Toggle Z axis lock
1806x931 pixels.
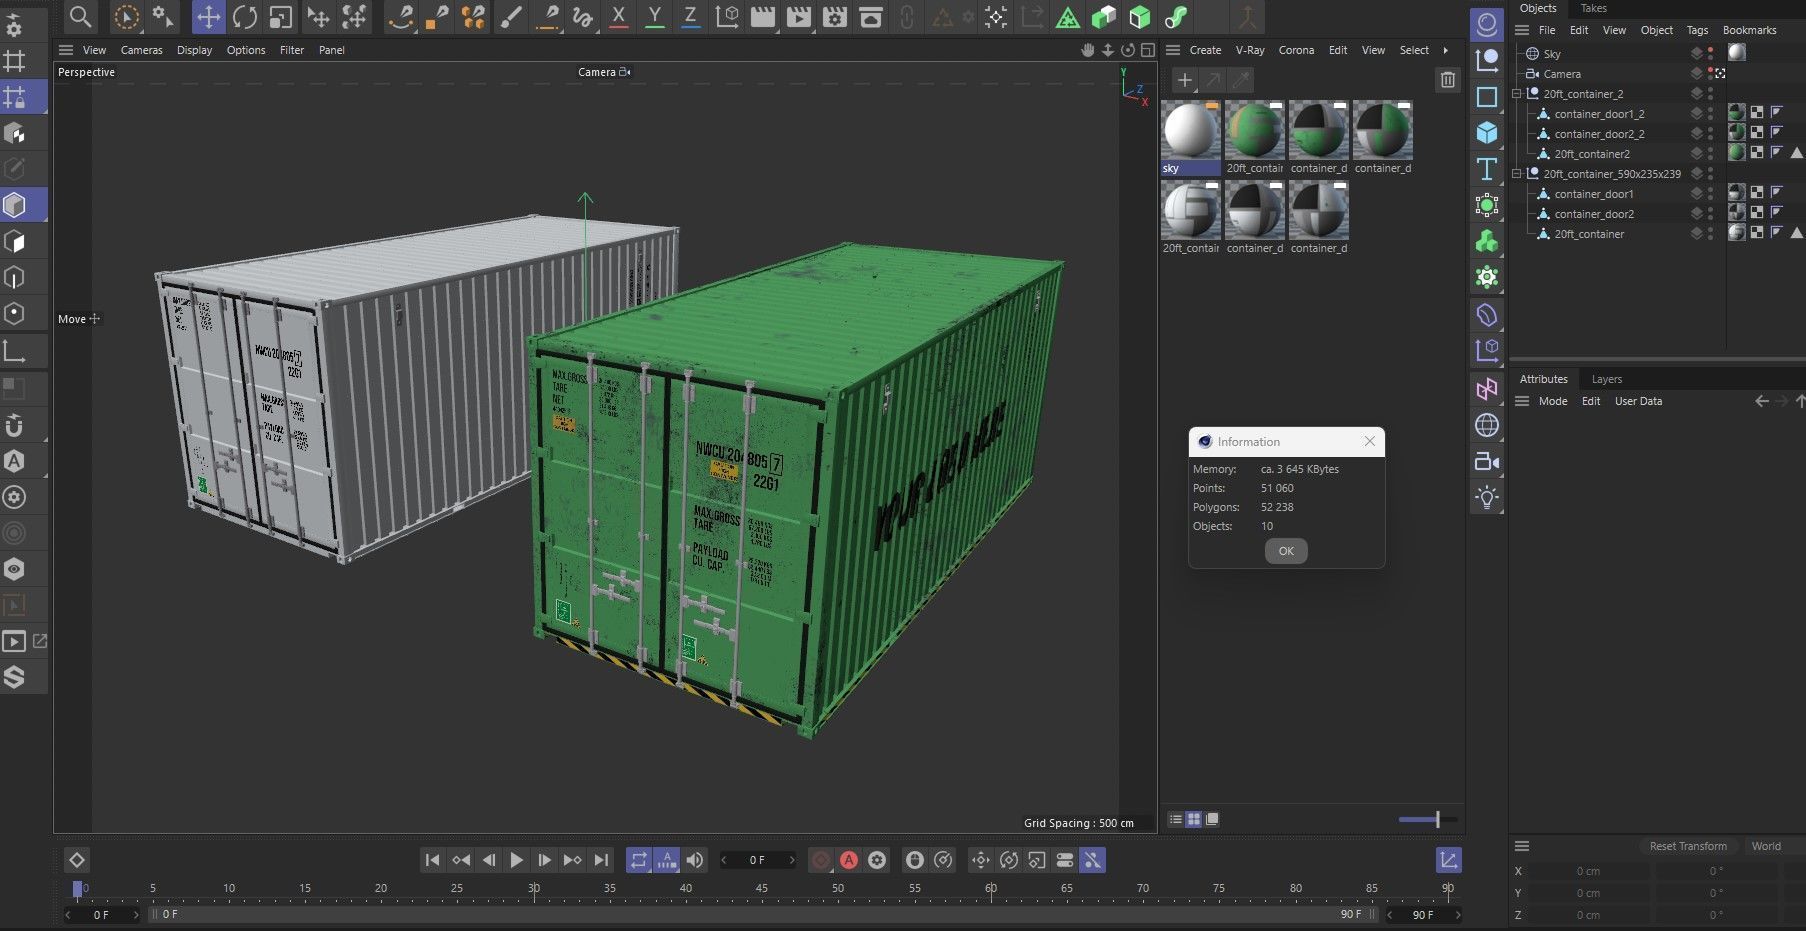coord(690,17)
